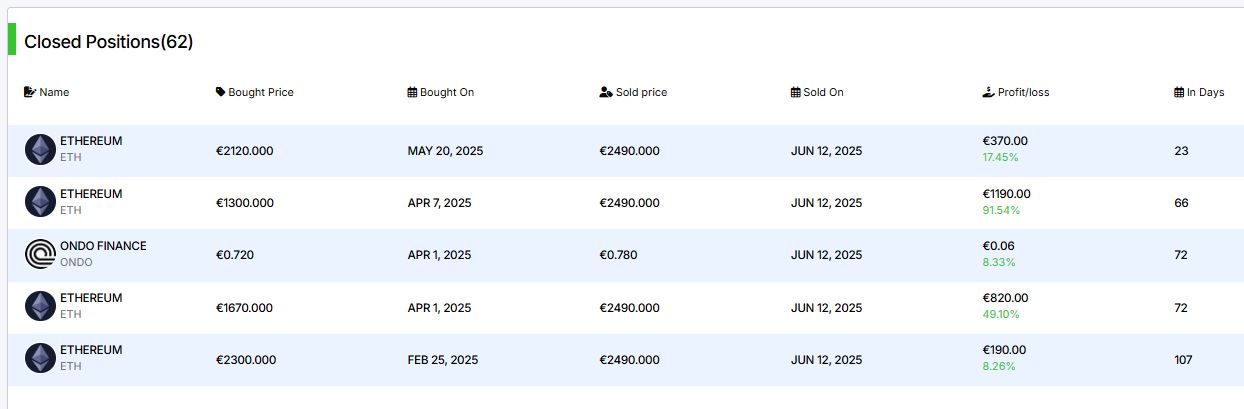Click the 107 days value

tap(1183, 360)
